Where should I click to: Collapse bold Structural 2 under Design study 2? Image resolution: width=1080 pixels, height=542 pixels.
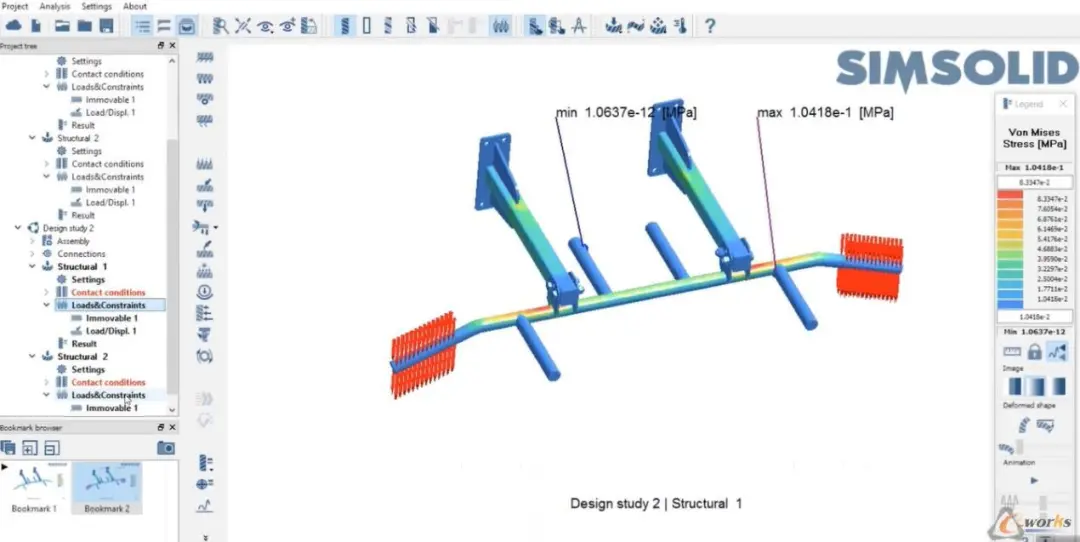click(32, 357)
